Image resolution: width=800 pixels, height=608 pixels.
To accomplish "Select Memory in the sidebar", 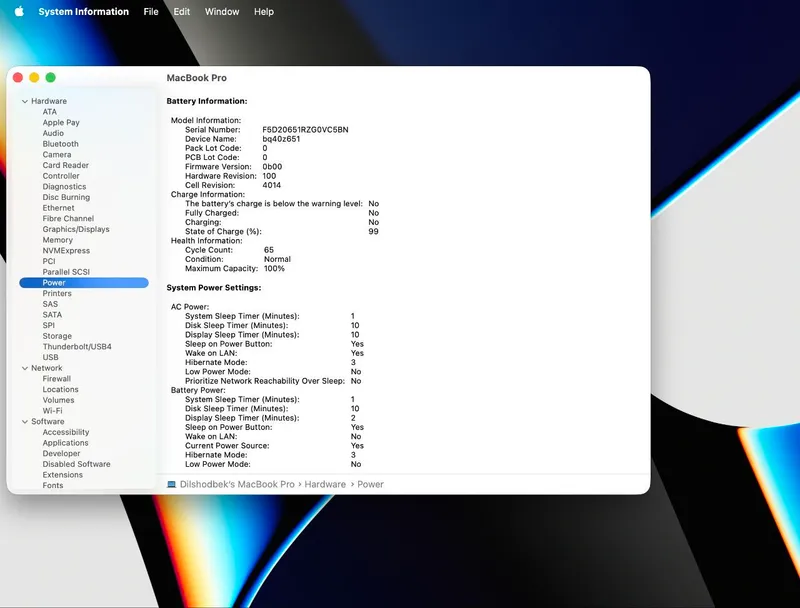I will point(58,240).
